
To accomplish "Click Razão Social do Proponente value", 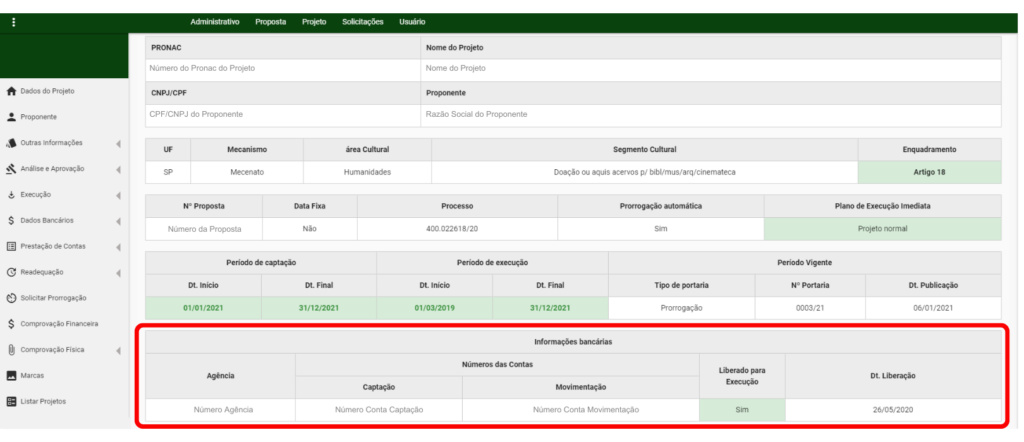I will (x=476, y=114).
